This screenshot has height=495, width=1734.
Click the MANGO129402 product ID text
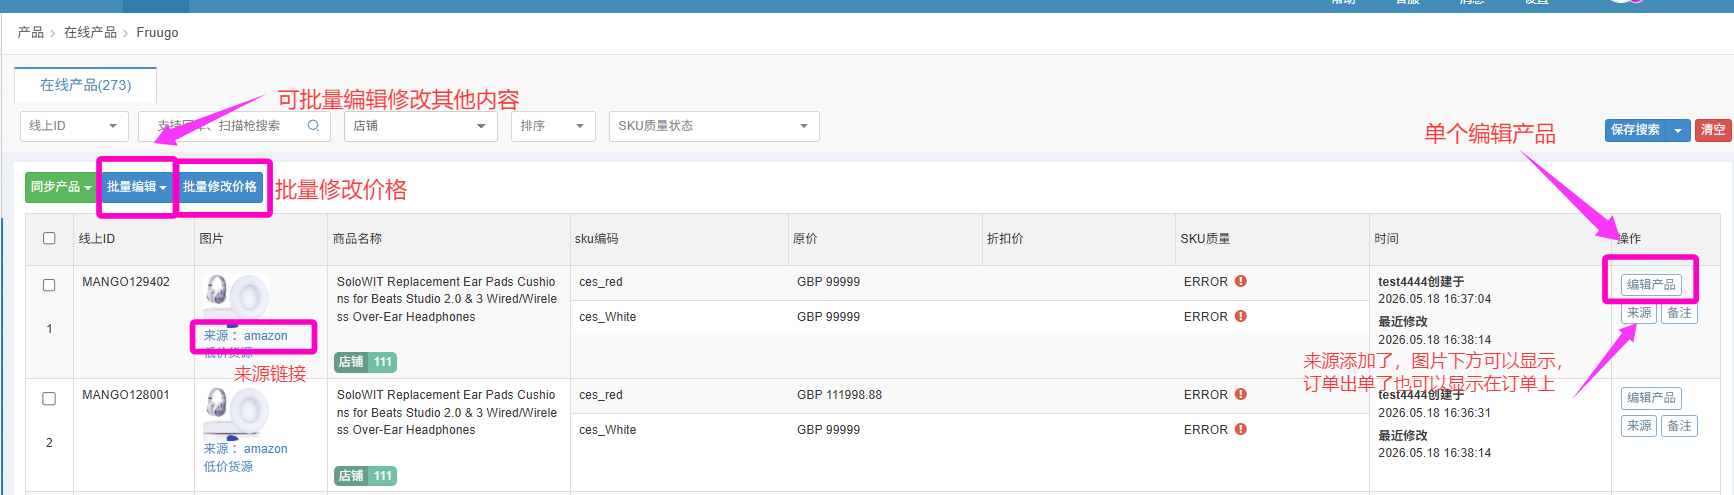[126, 282]
